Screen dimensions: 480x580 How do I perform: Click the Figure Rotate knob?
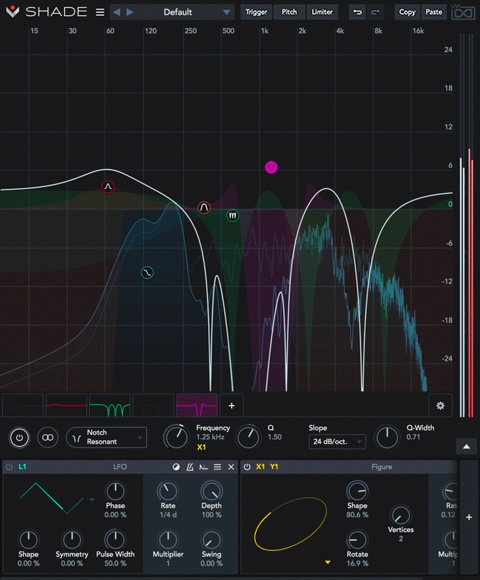pyautogui.click(x=357, y=540)
